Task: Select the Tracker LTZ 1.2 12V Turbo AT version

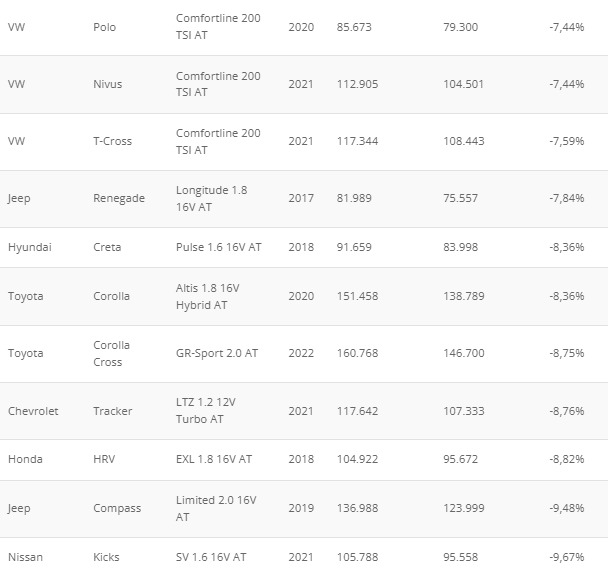Action: [206, 411]
